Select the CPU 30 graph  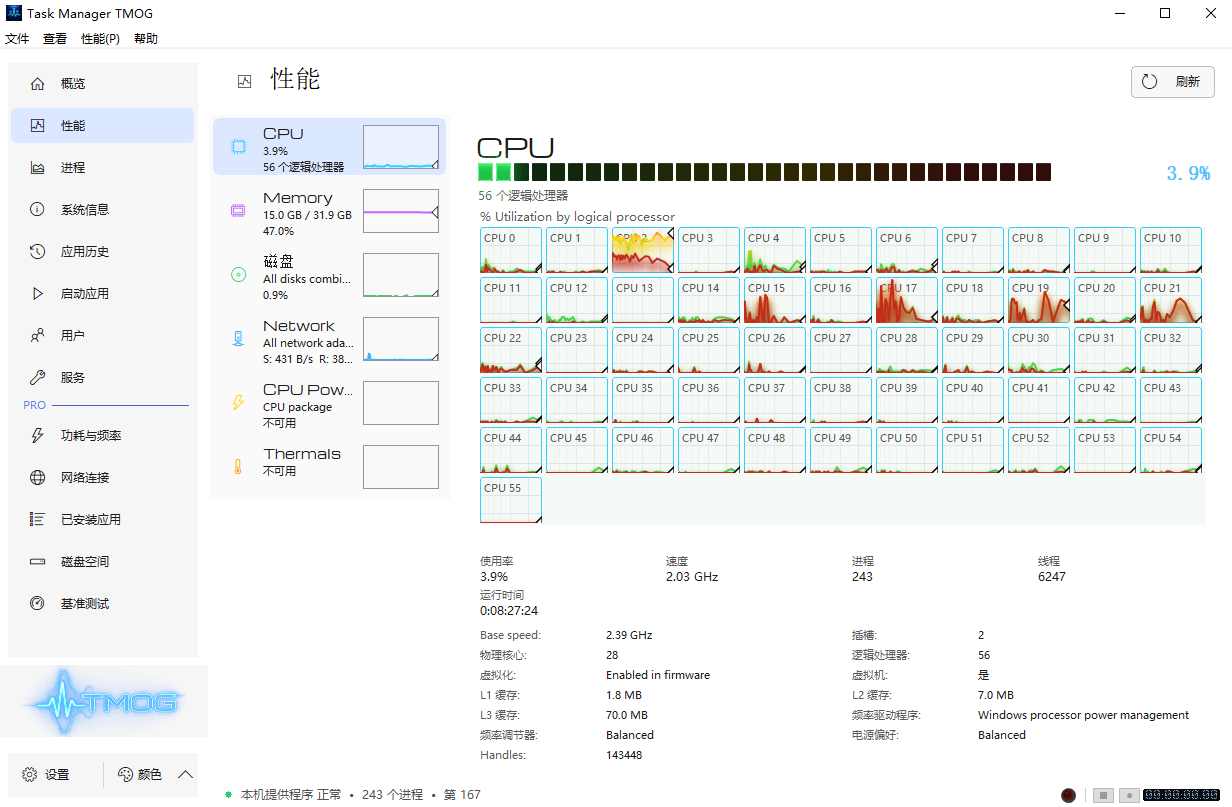click(1039, 350)
